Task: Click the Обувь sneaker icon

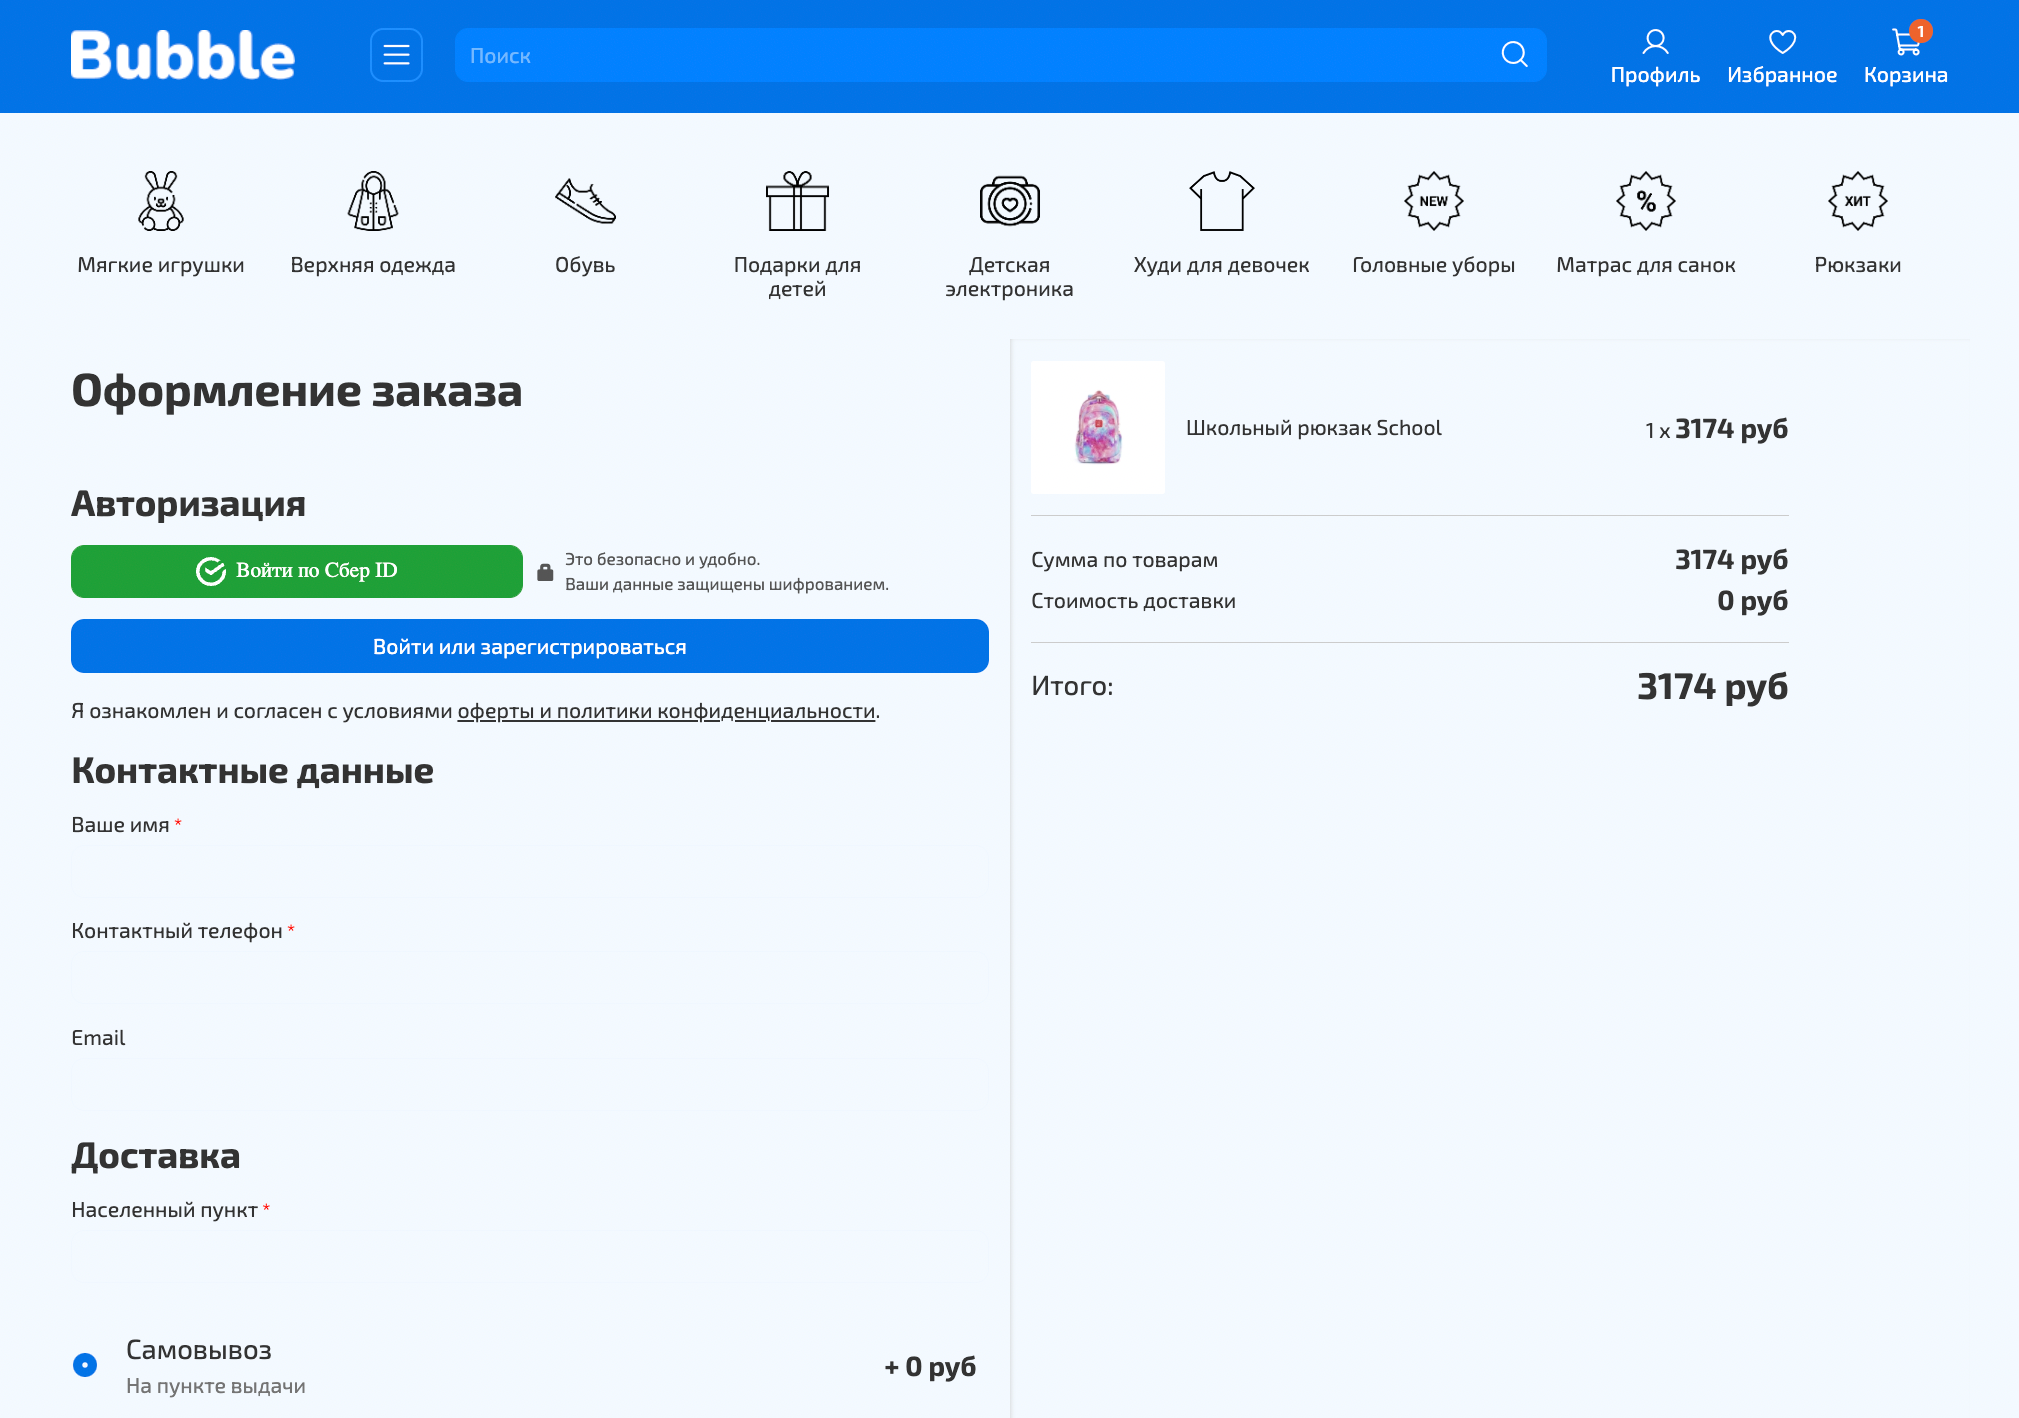Action: coord(585,201)
